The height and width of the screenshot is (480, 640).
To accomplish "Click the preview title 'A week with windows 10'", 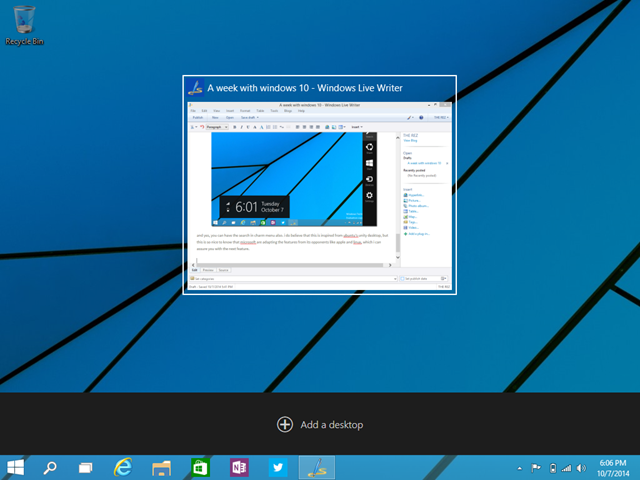I will click(305, 88).
